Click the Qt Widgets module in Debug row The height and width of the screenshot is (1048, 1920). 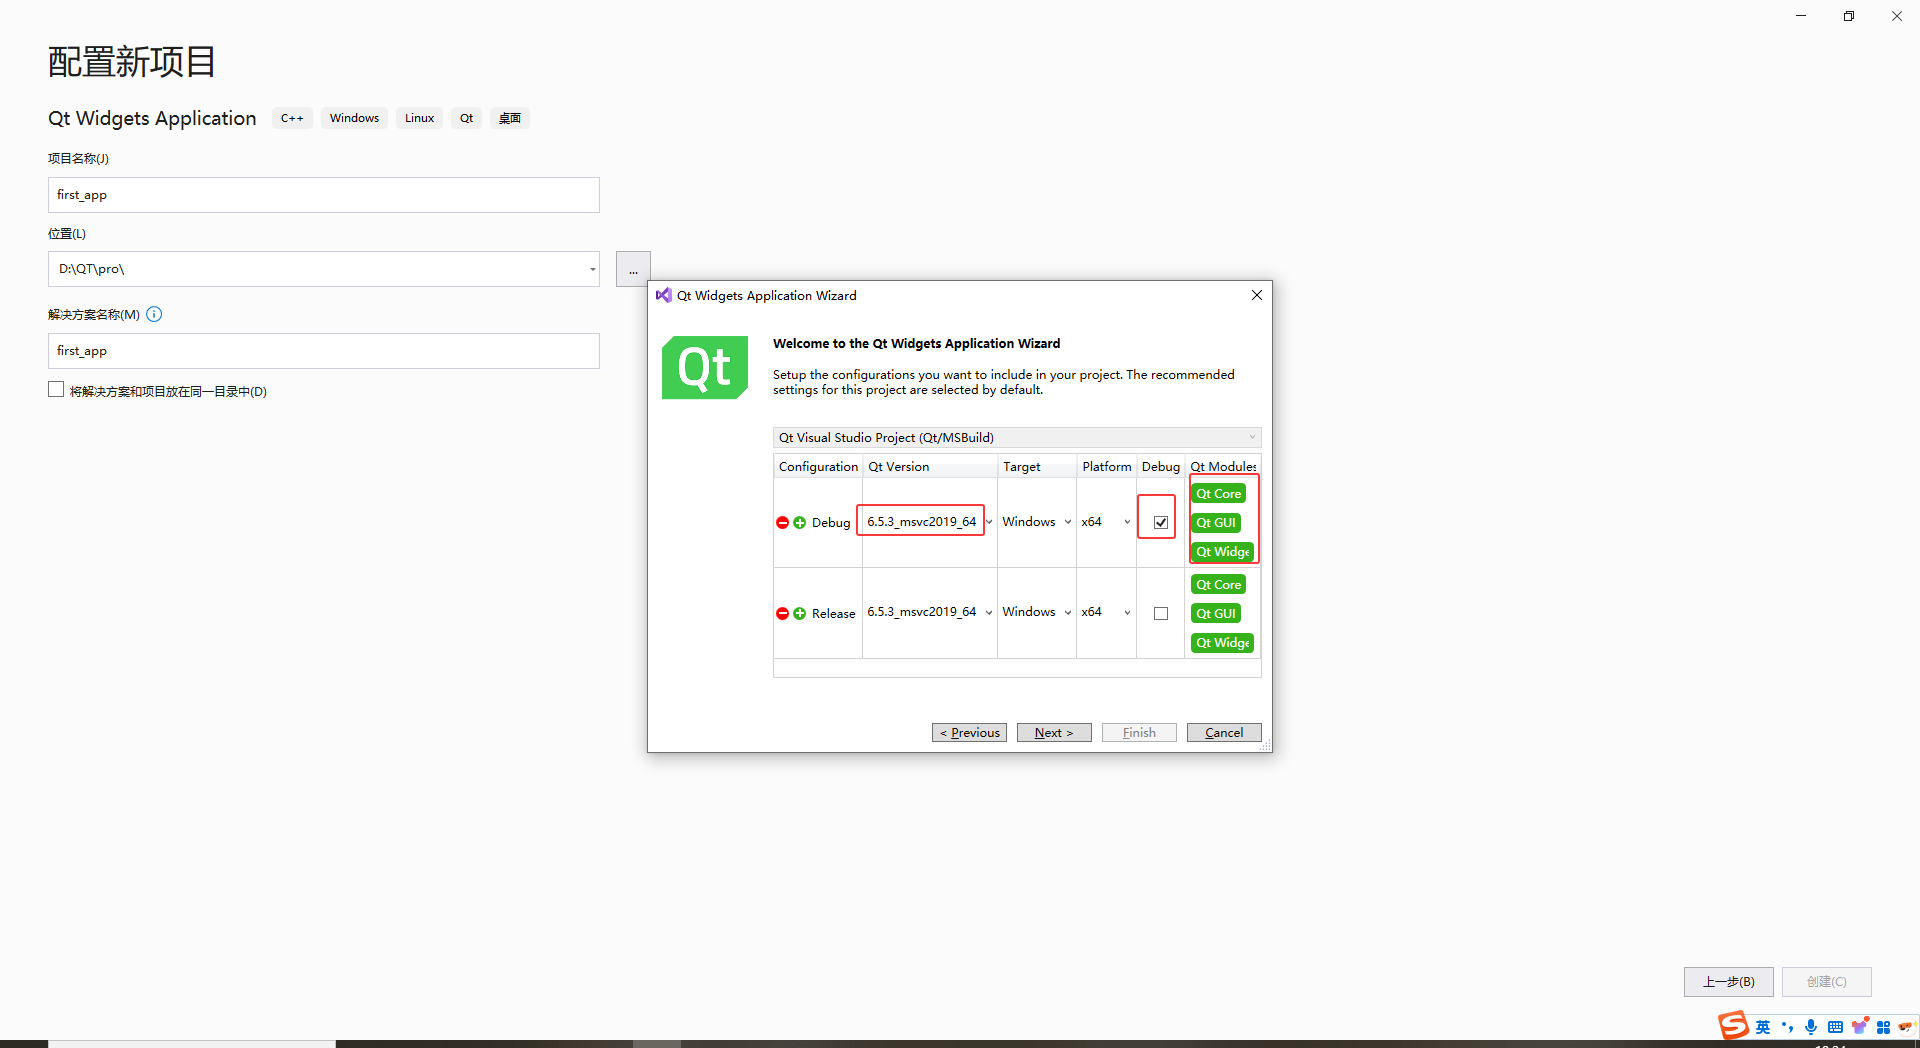tap(1222, 552)
